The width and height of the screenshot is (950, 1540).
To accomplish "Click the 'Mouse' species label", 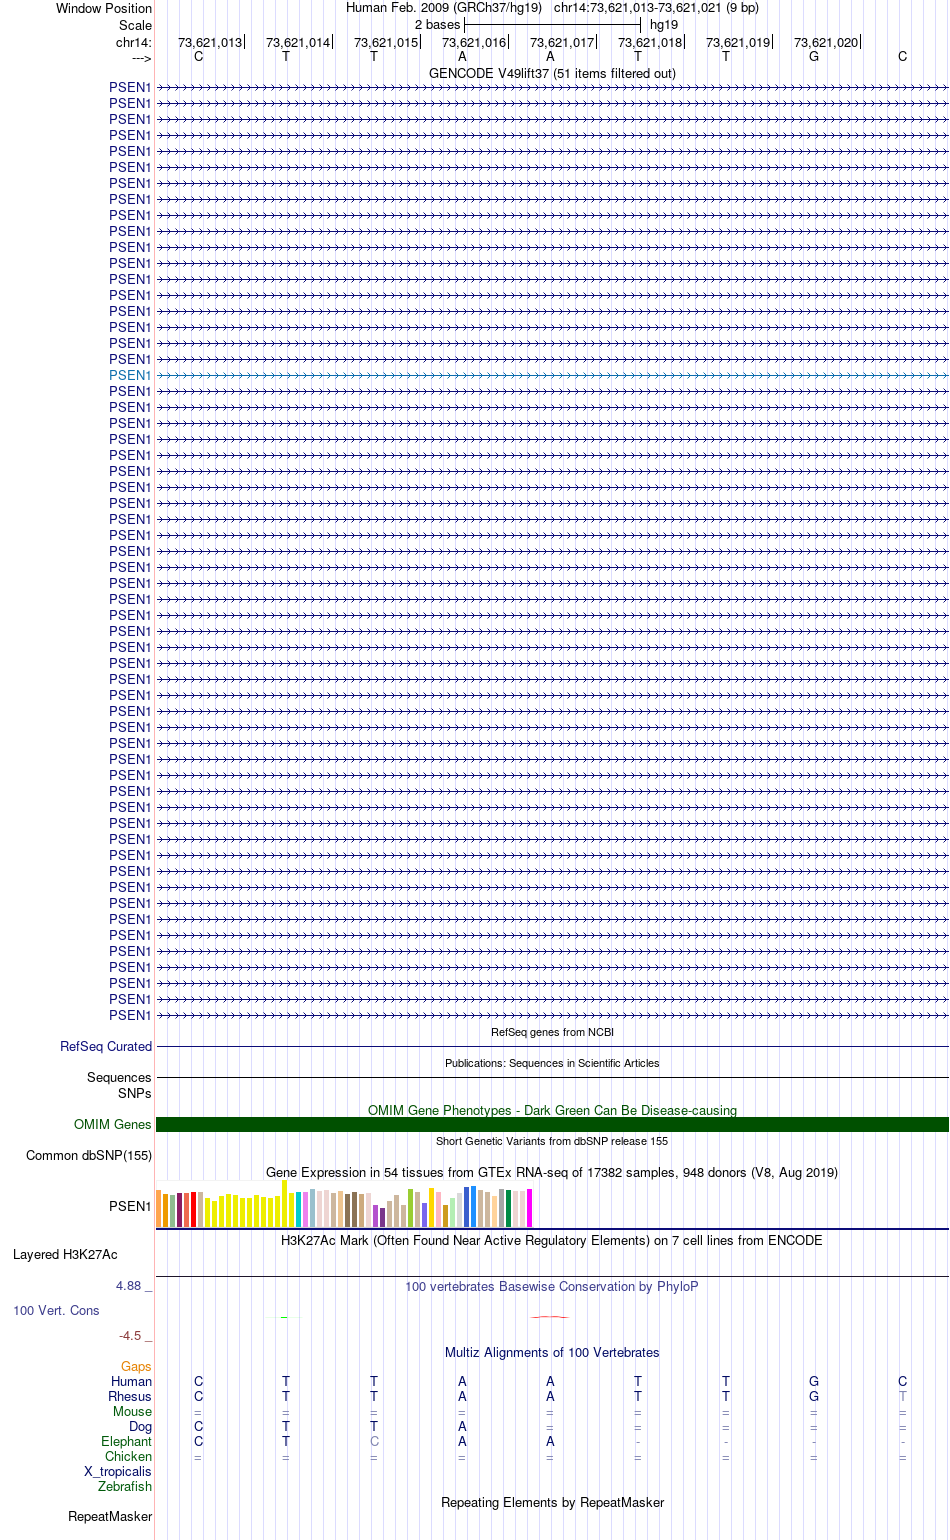I will point(132,1411).
